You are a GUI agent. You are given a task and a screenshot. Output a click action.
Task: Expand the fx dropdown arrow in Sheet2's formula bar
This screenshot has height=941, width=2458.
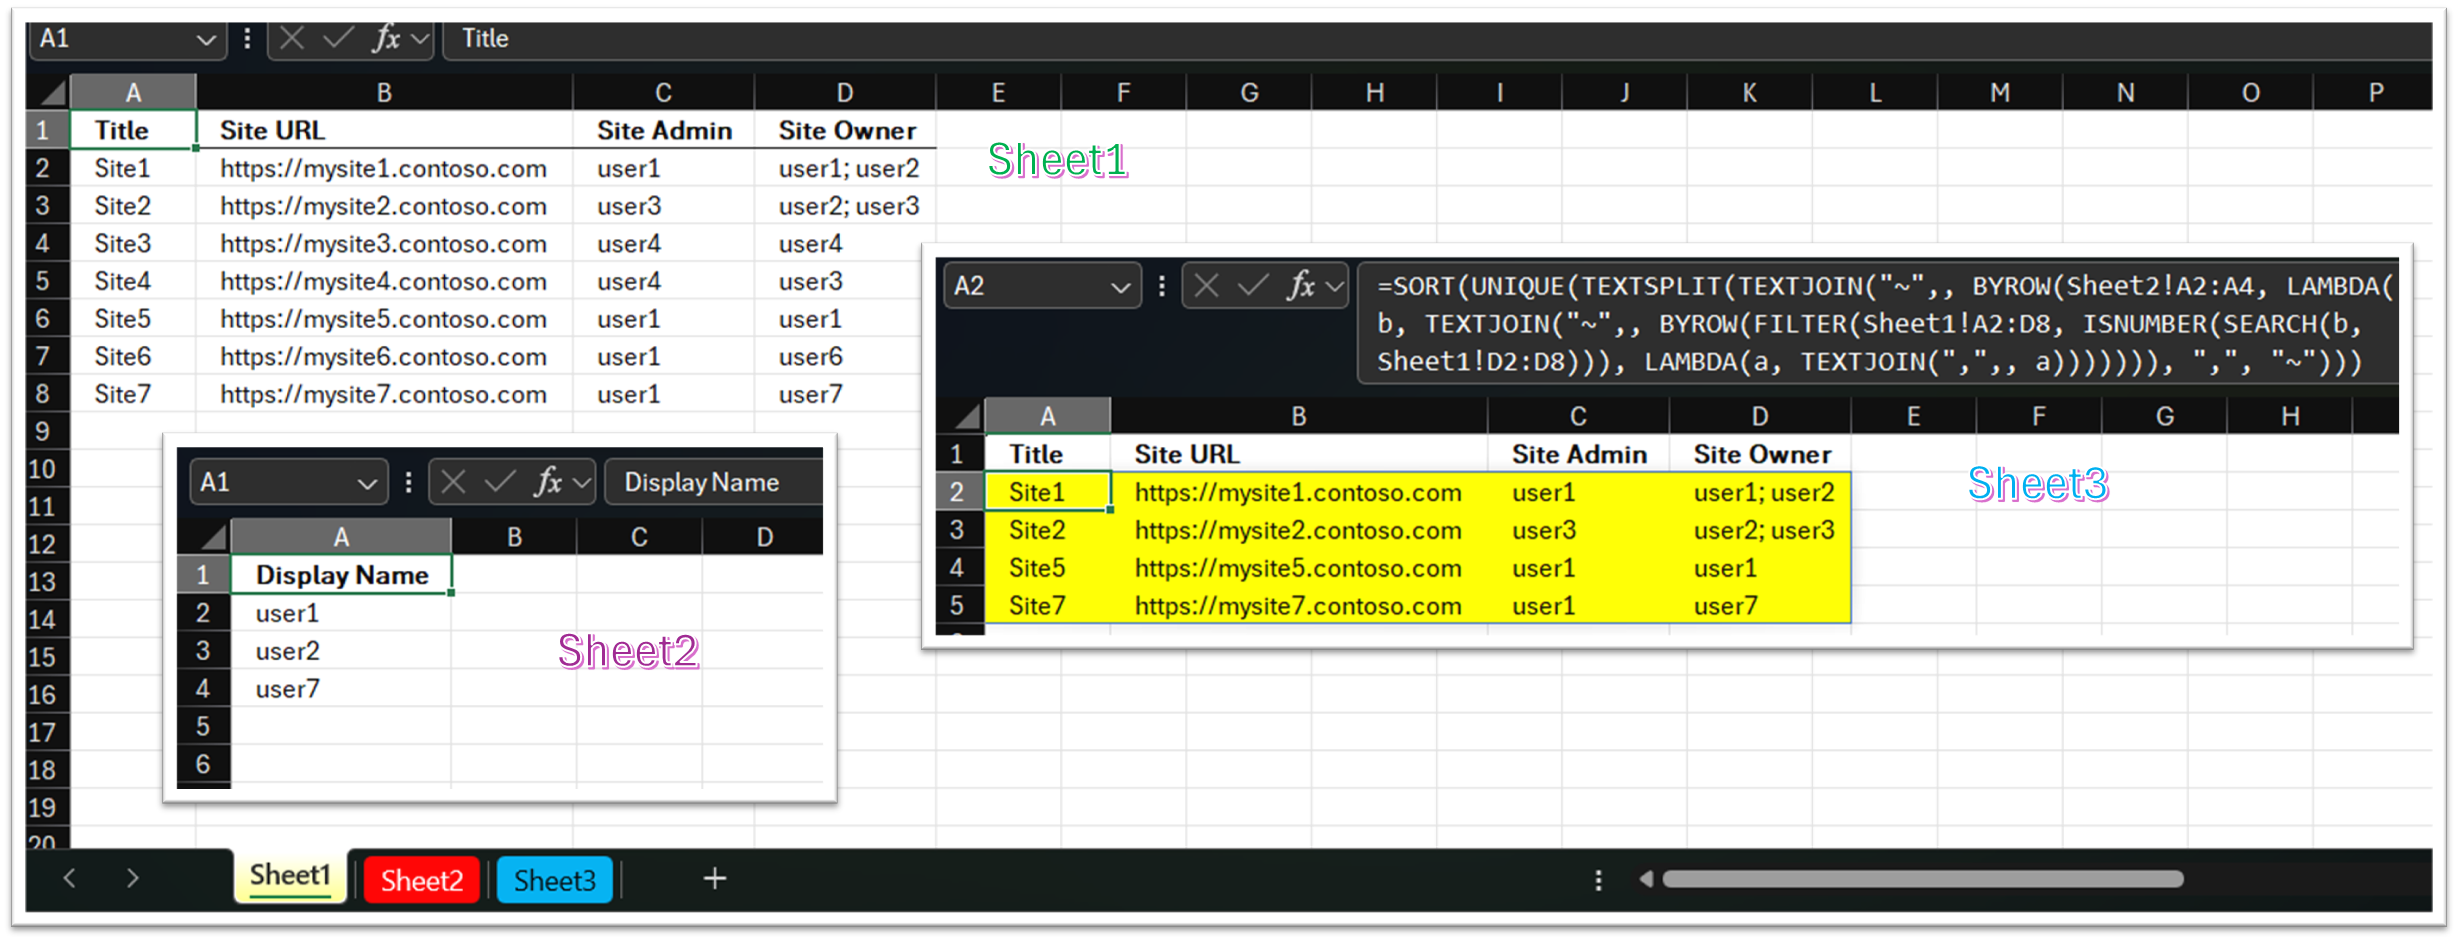coord(582,484)
